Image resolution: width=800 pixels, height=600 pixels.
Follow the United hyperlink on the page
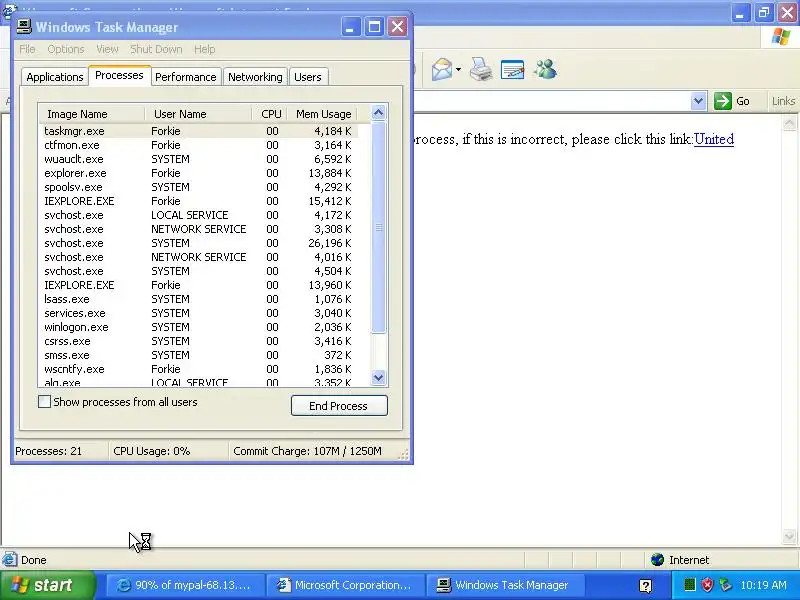[x=714, y=139]
